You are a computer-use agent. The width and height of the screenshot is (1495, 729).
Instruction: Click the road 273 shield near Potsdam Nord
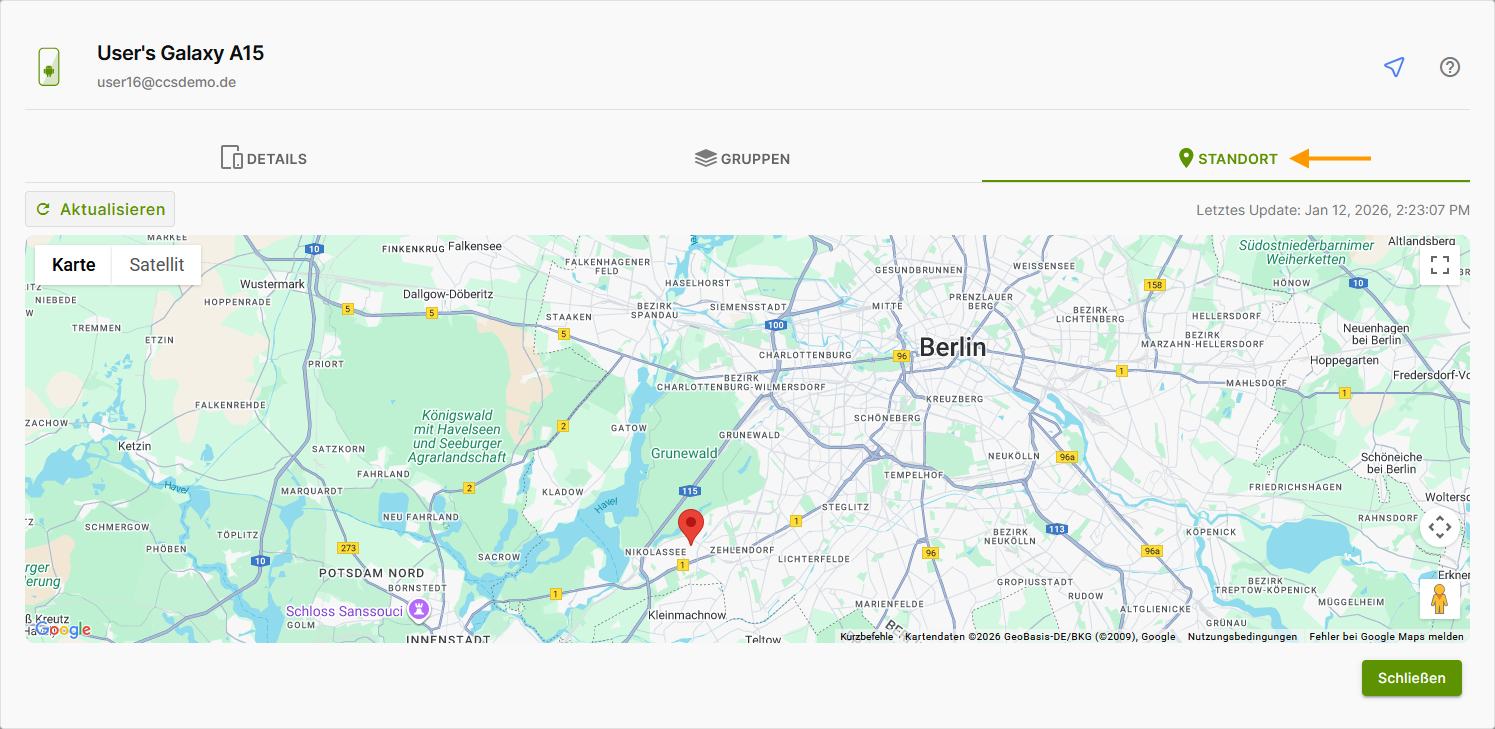click(x=348, y=547)
